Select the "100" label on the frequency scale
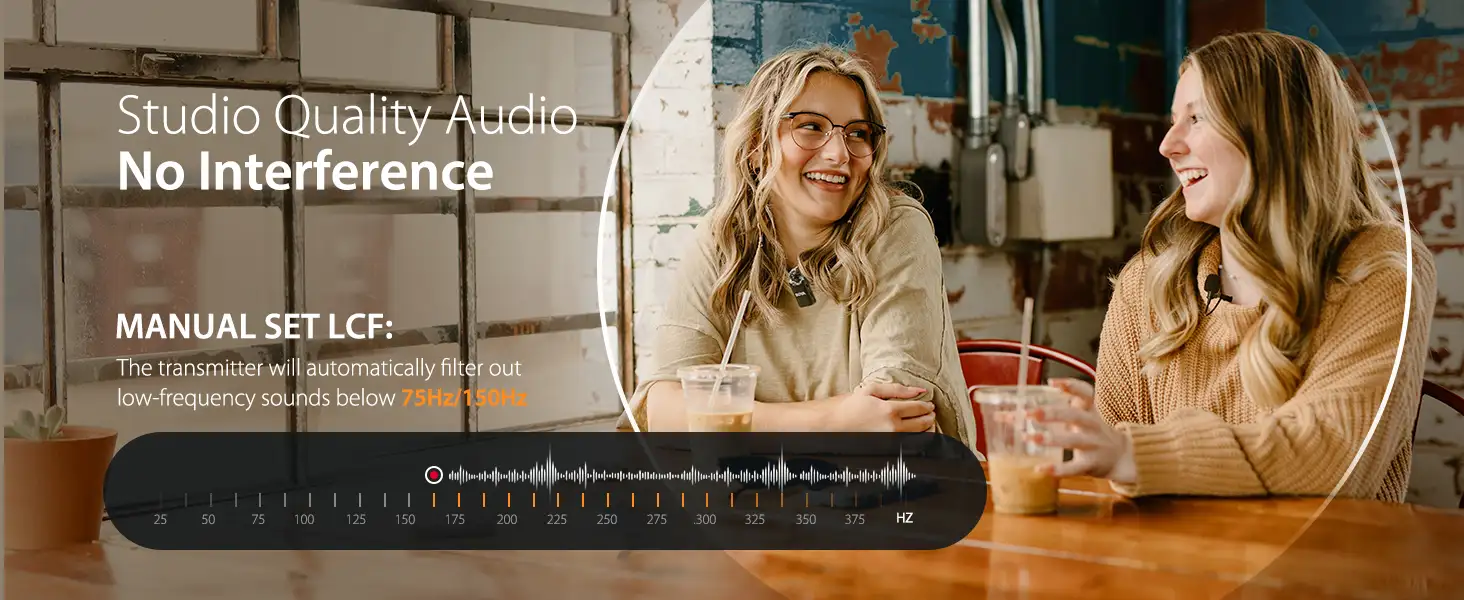 coord(304,519)
